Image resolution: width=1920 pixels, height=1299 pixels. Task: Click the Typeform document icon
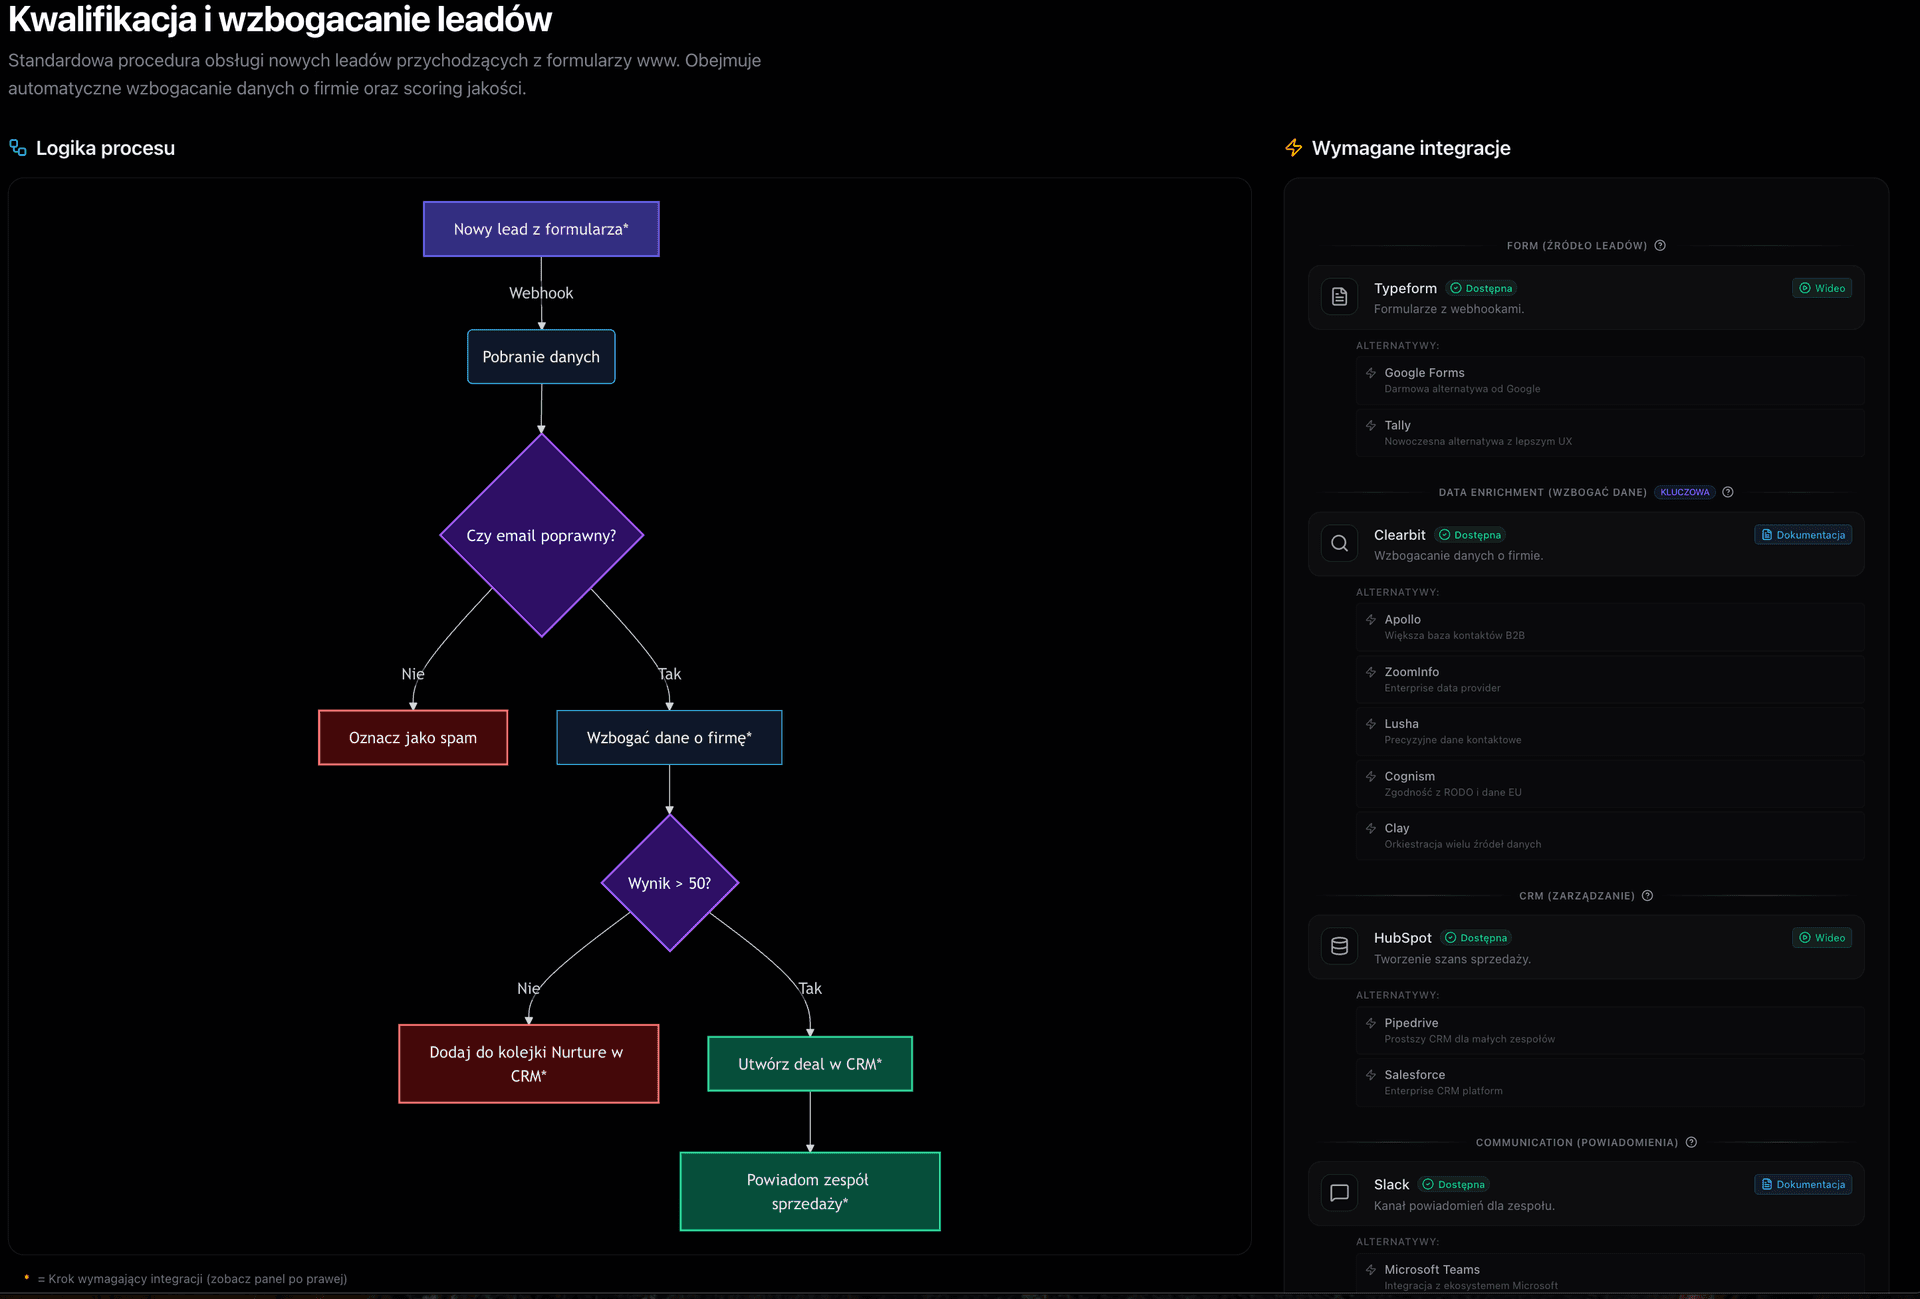tap(1340, 296)
